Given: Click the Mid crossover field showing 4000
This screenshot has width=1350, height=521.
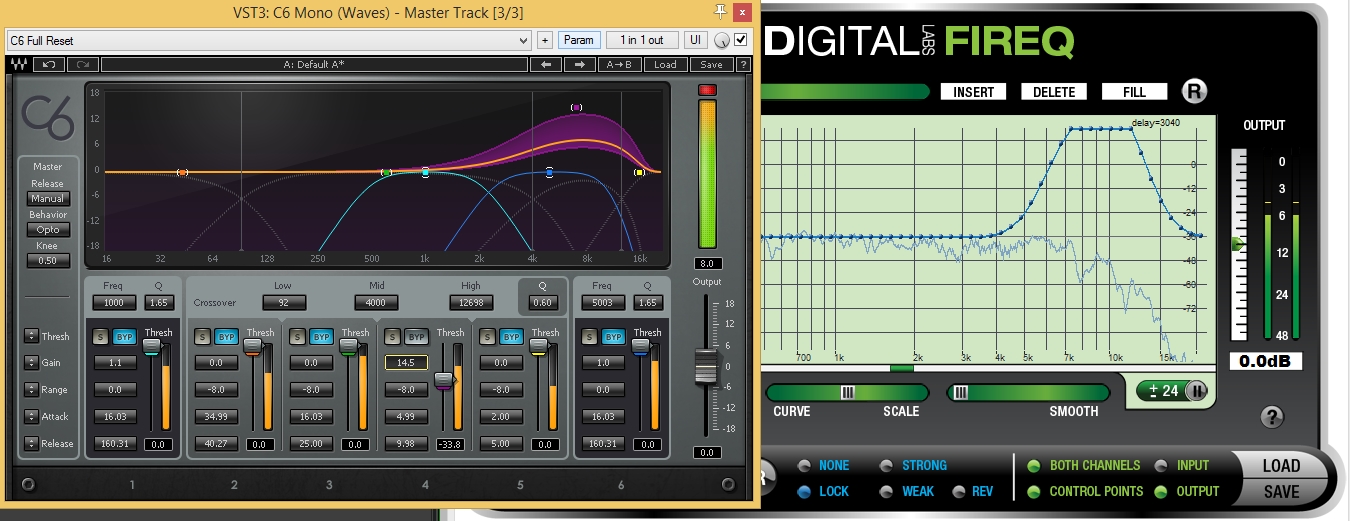Looking at the screenshot, I should tap(376, 302).
